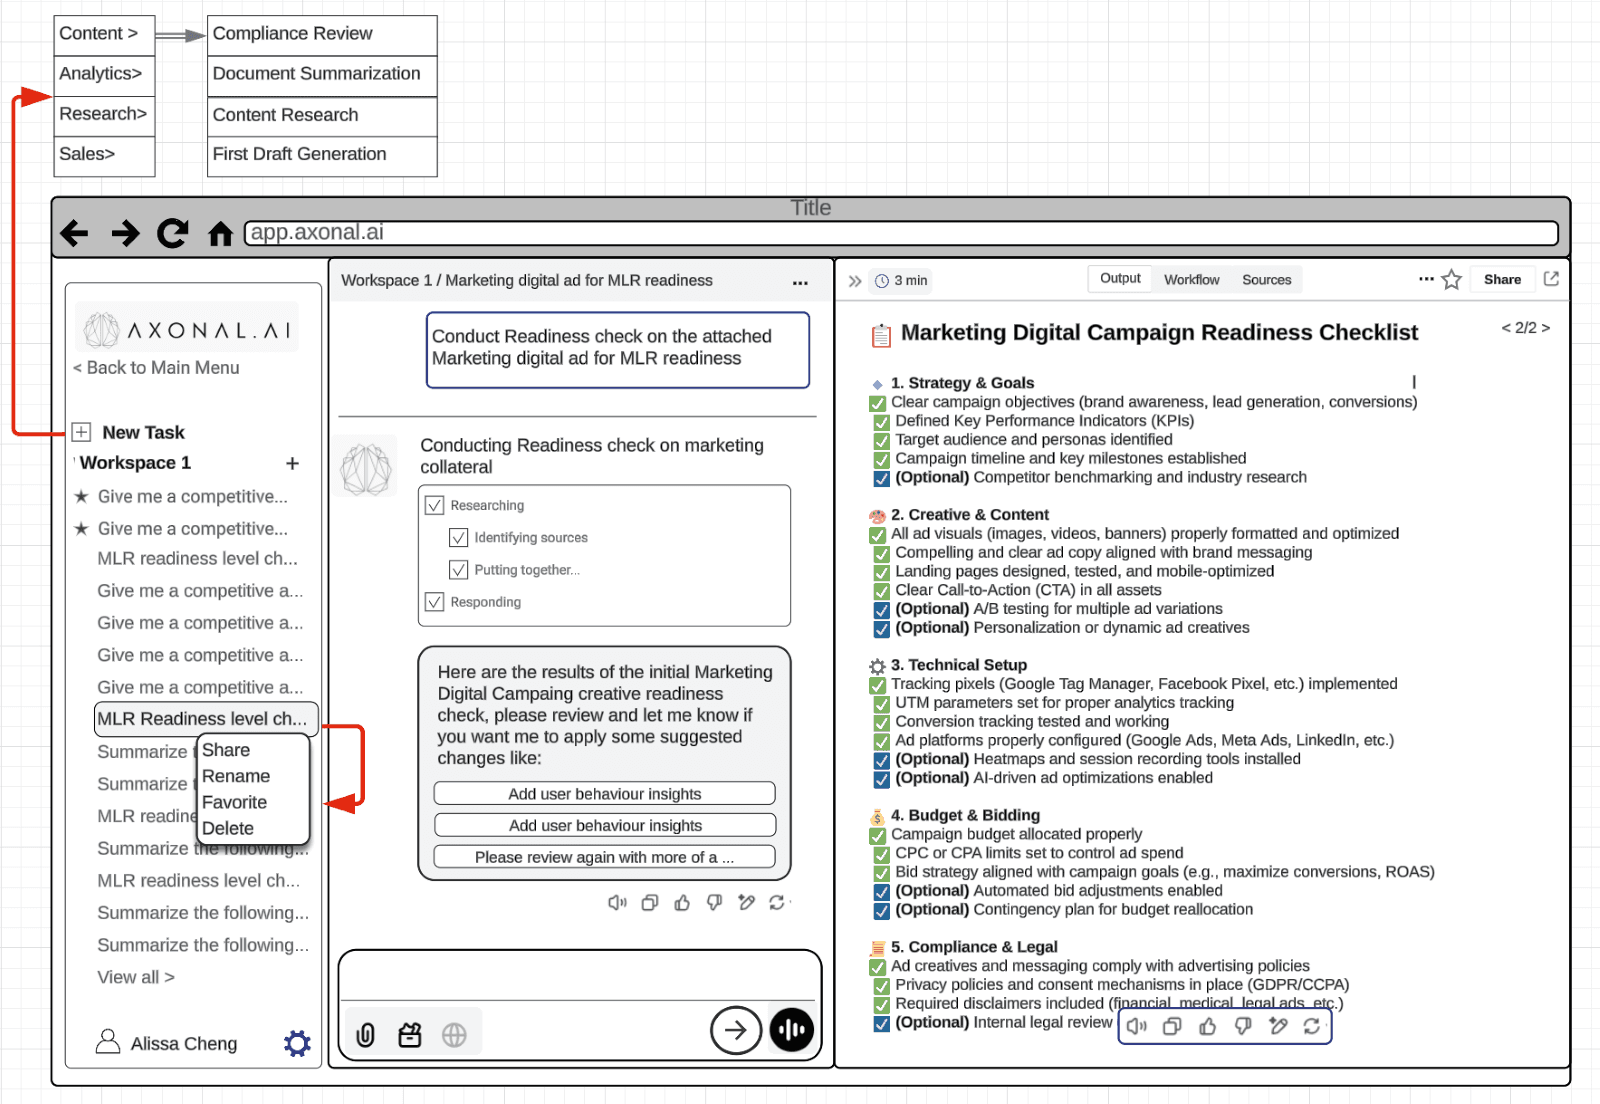Start voice input with the black waveform button
This screenshot has width=1600, height=1104.
pos(792,1030)
